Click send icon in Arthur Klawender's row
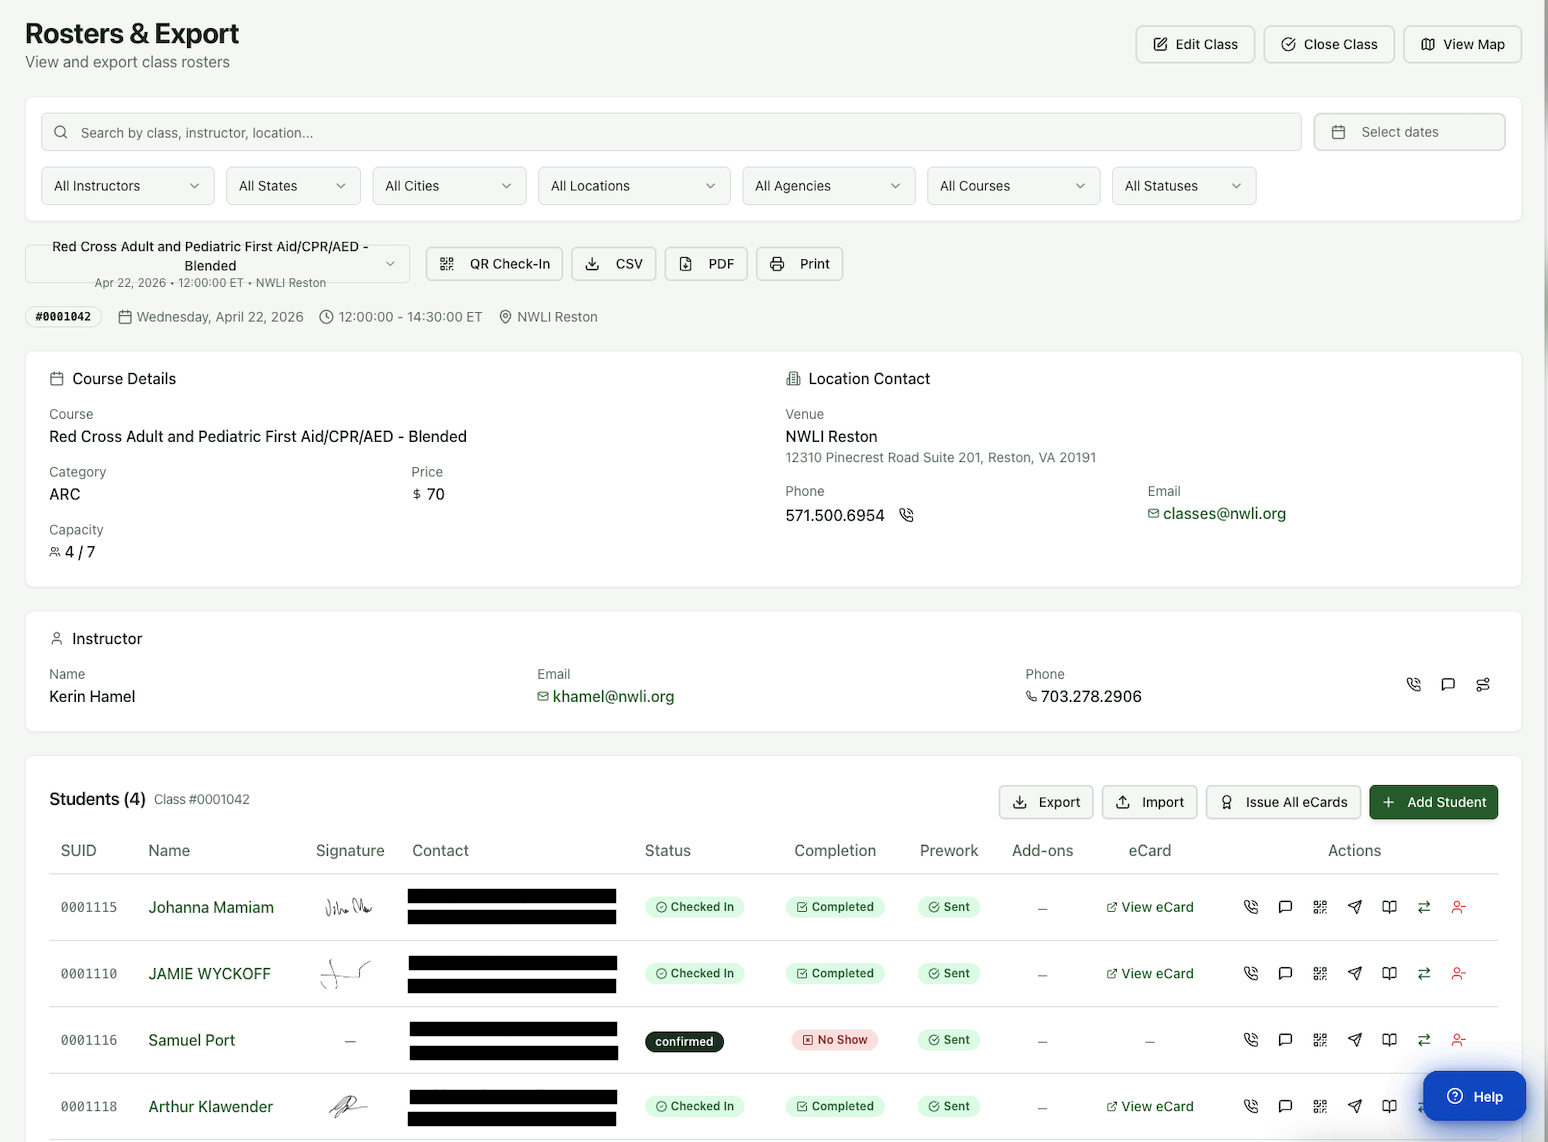1548x1142 pixels. pyautogui.click(x=1354, y=1106)
